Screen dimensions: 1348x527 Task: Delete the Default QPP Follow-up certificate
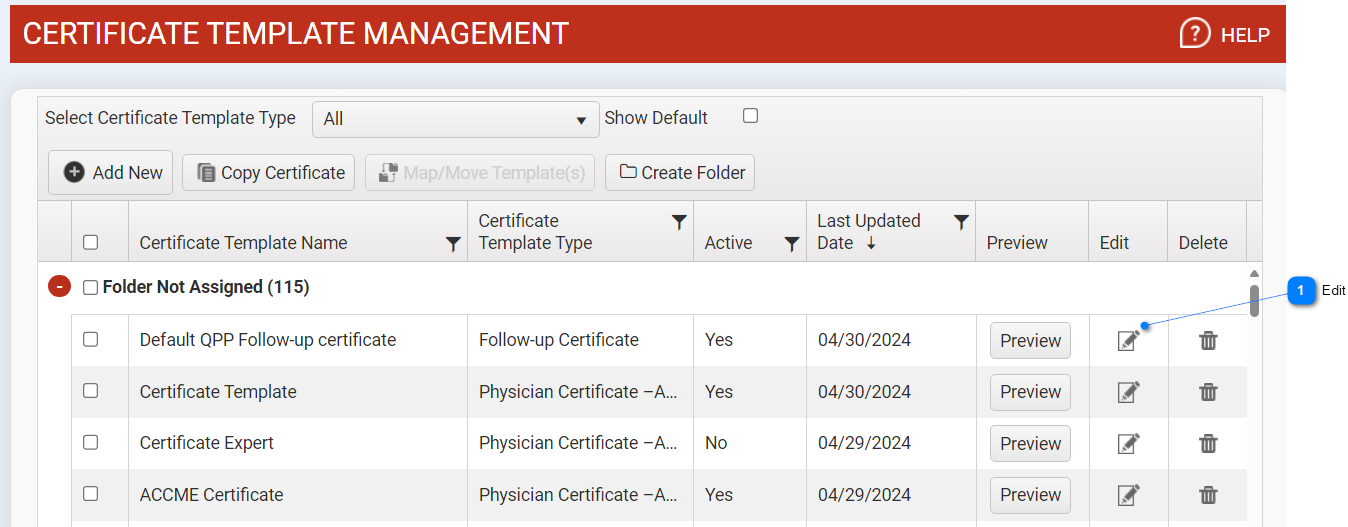[1208, 341]
